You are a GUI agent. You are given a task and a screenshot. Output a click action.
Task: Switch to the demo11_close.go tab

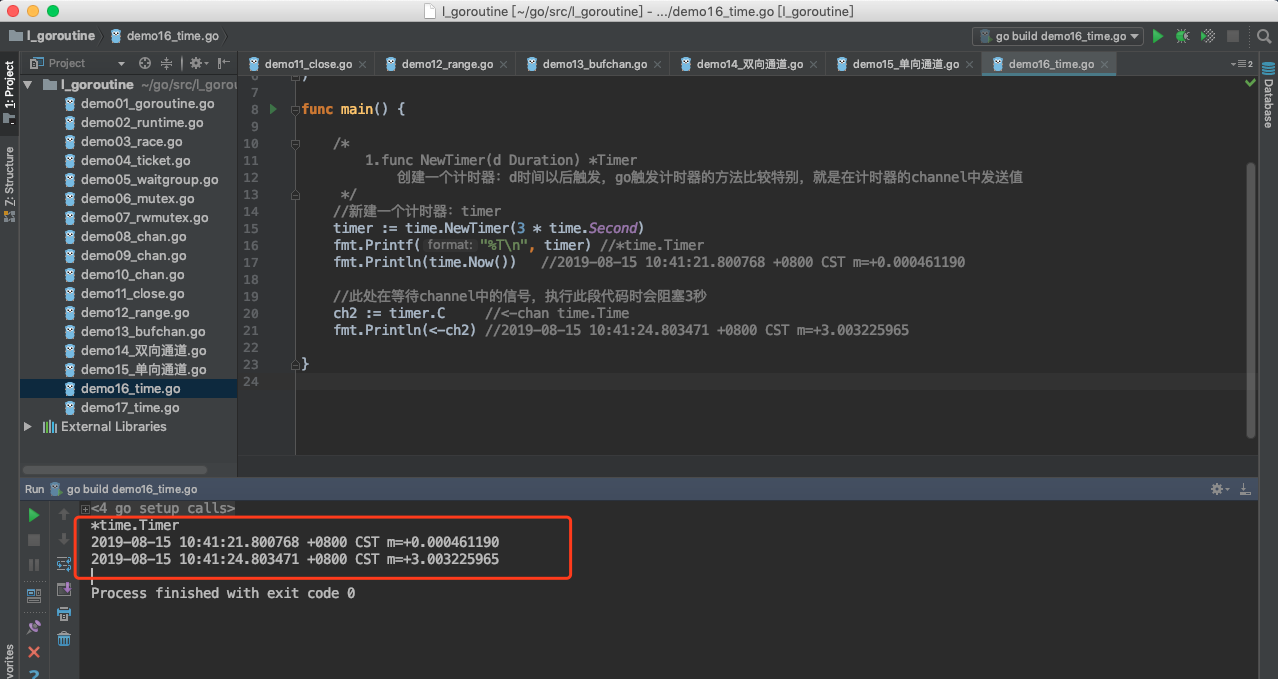(308, 64)
